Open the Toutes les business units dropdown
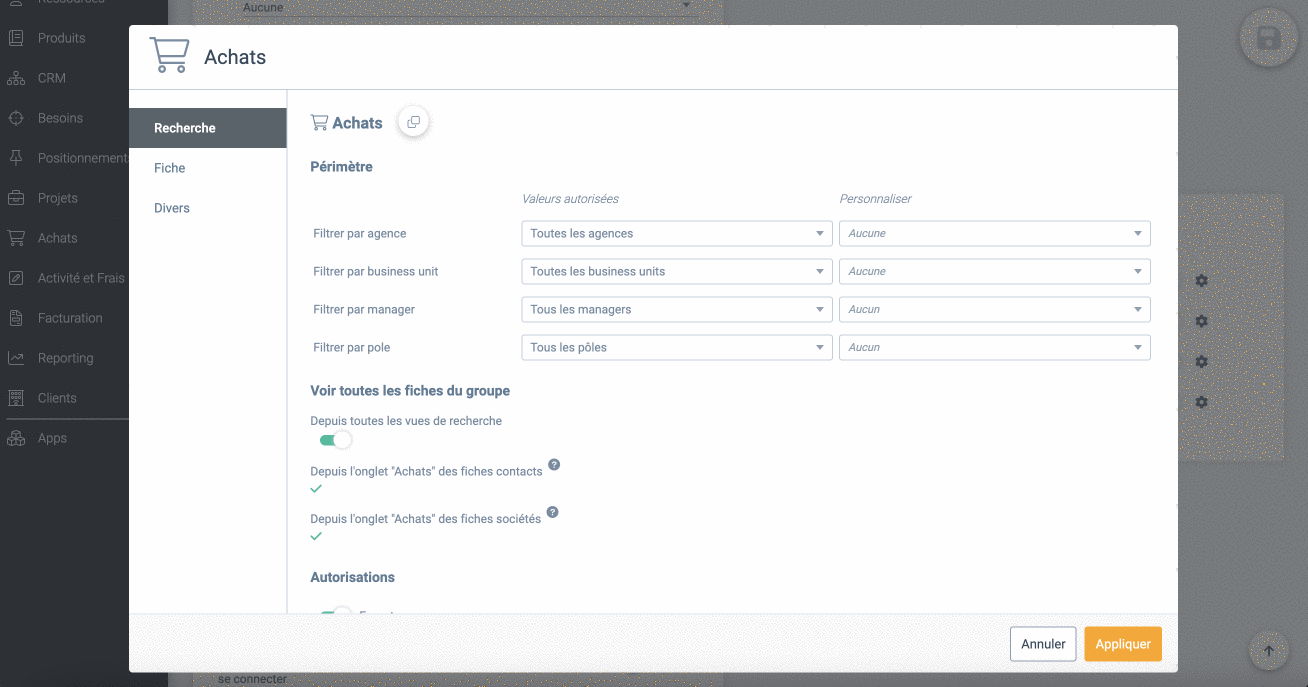The image size is (1308, 687). tap(677, 271)
